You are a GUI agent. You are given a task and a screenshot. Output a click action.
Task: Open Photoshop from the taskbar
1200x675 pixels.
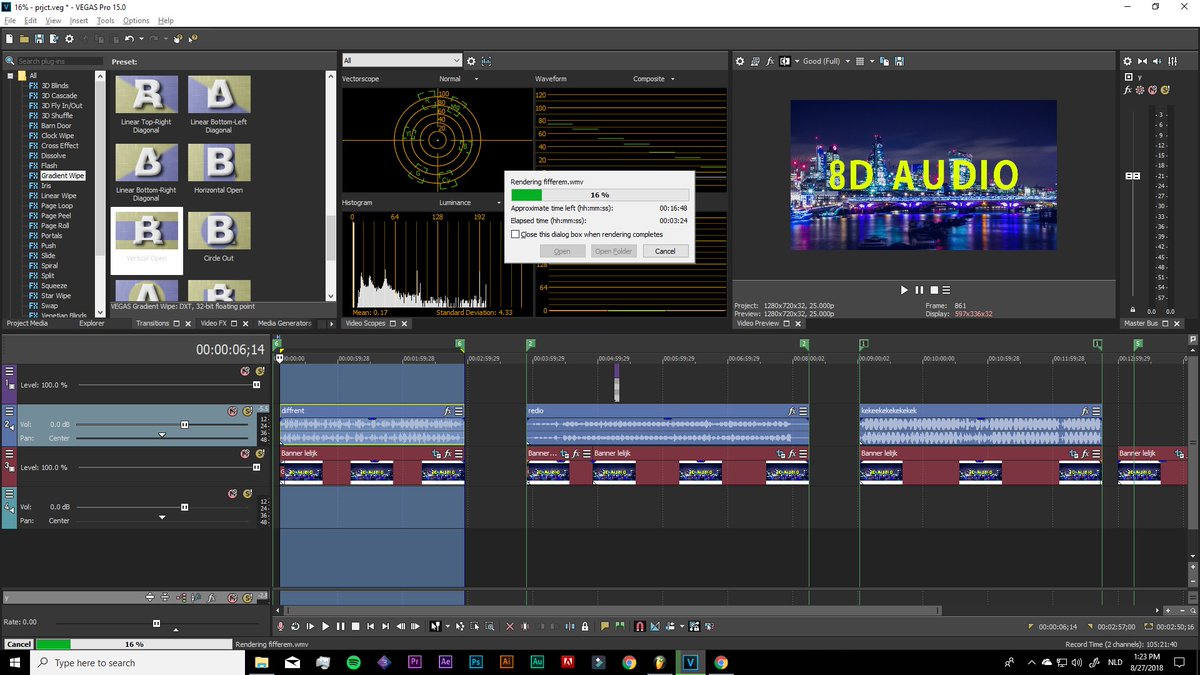476,662
